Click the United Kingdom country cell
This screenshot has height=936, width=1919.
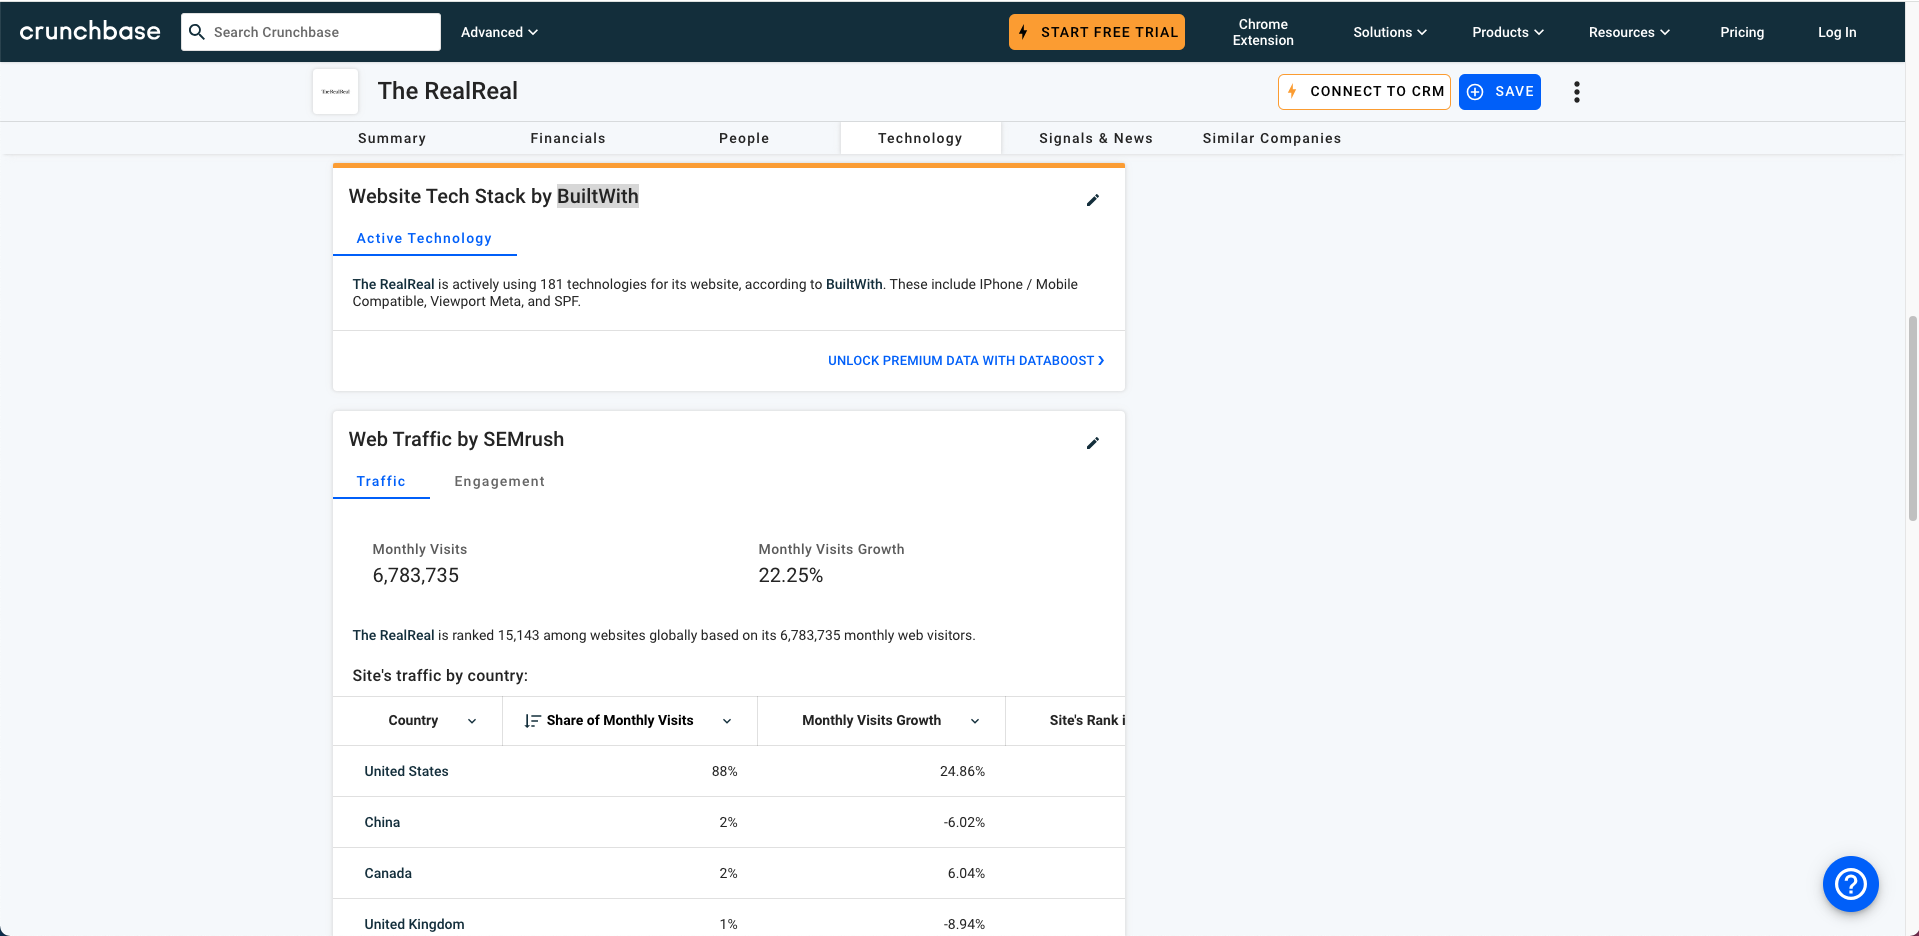[414, 924]
